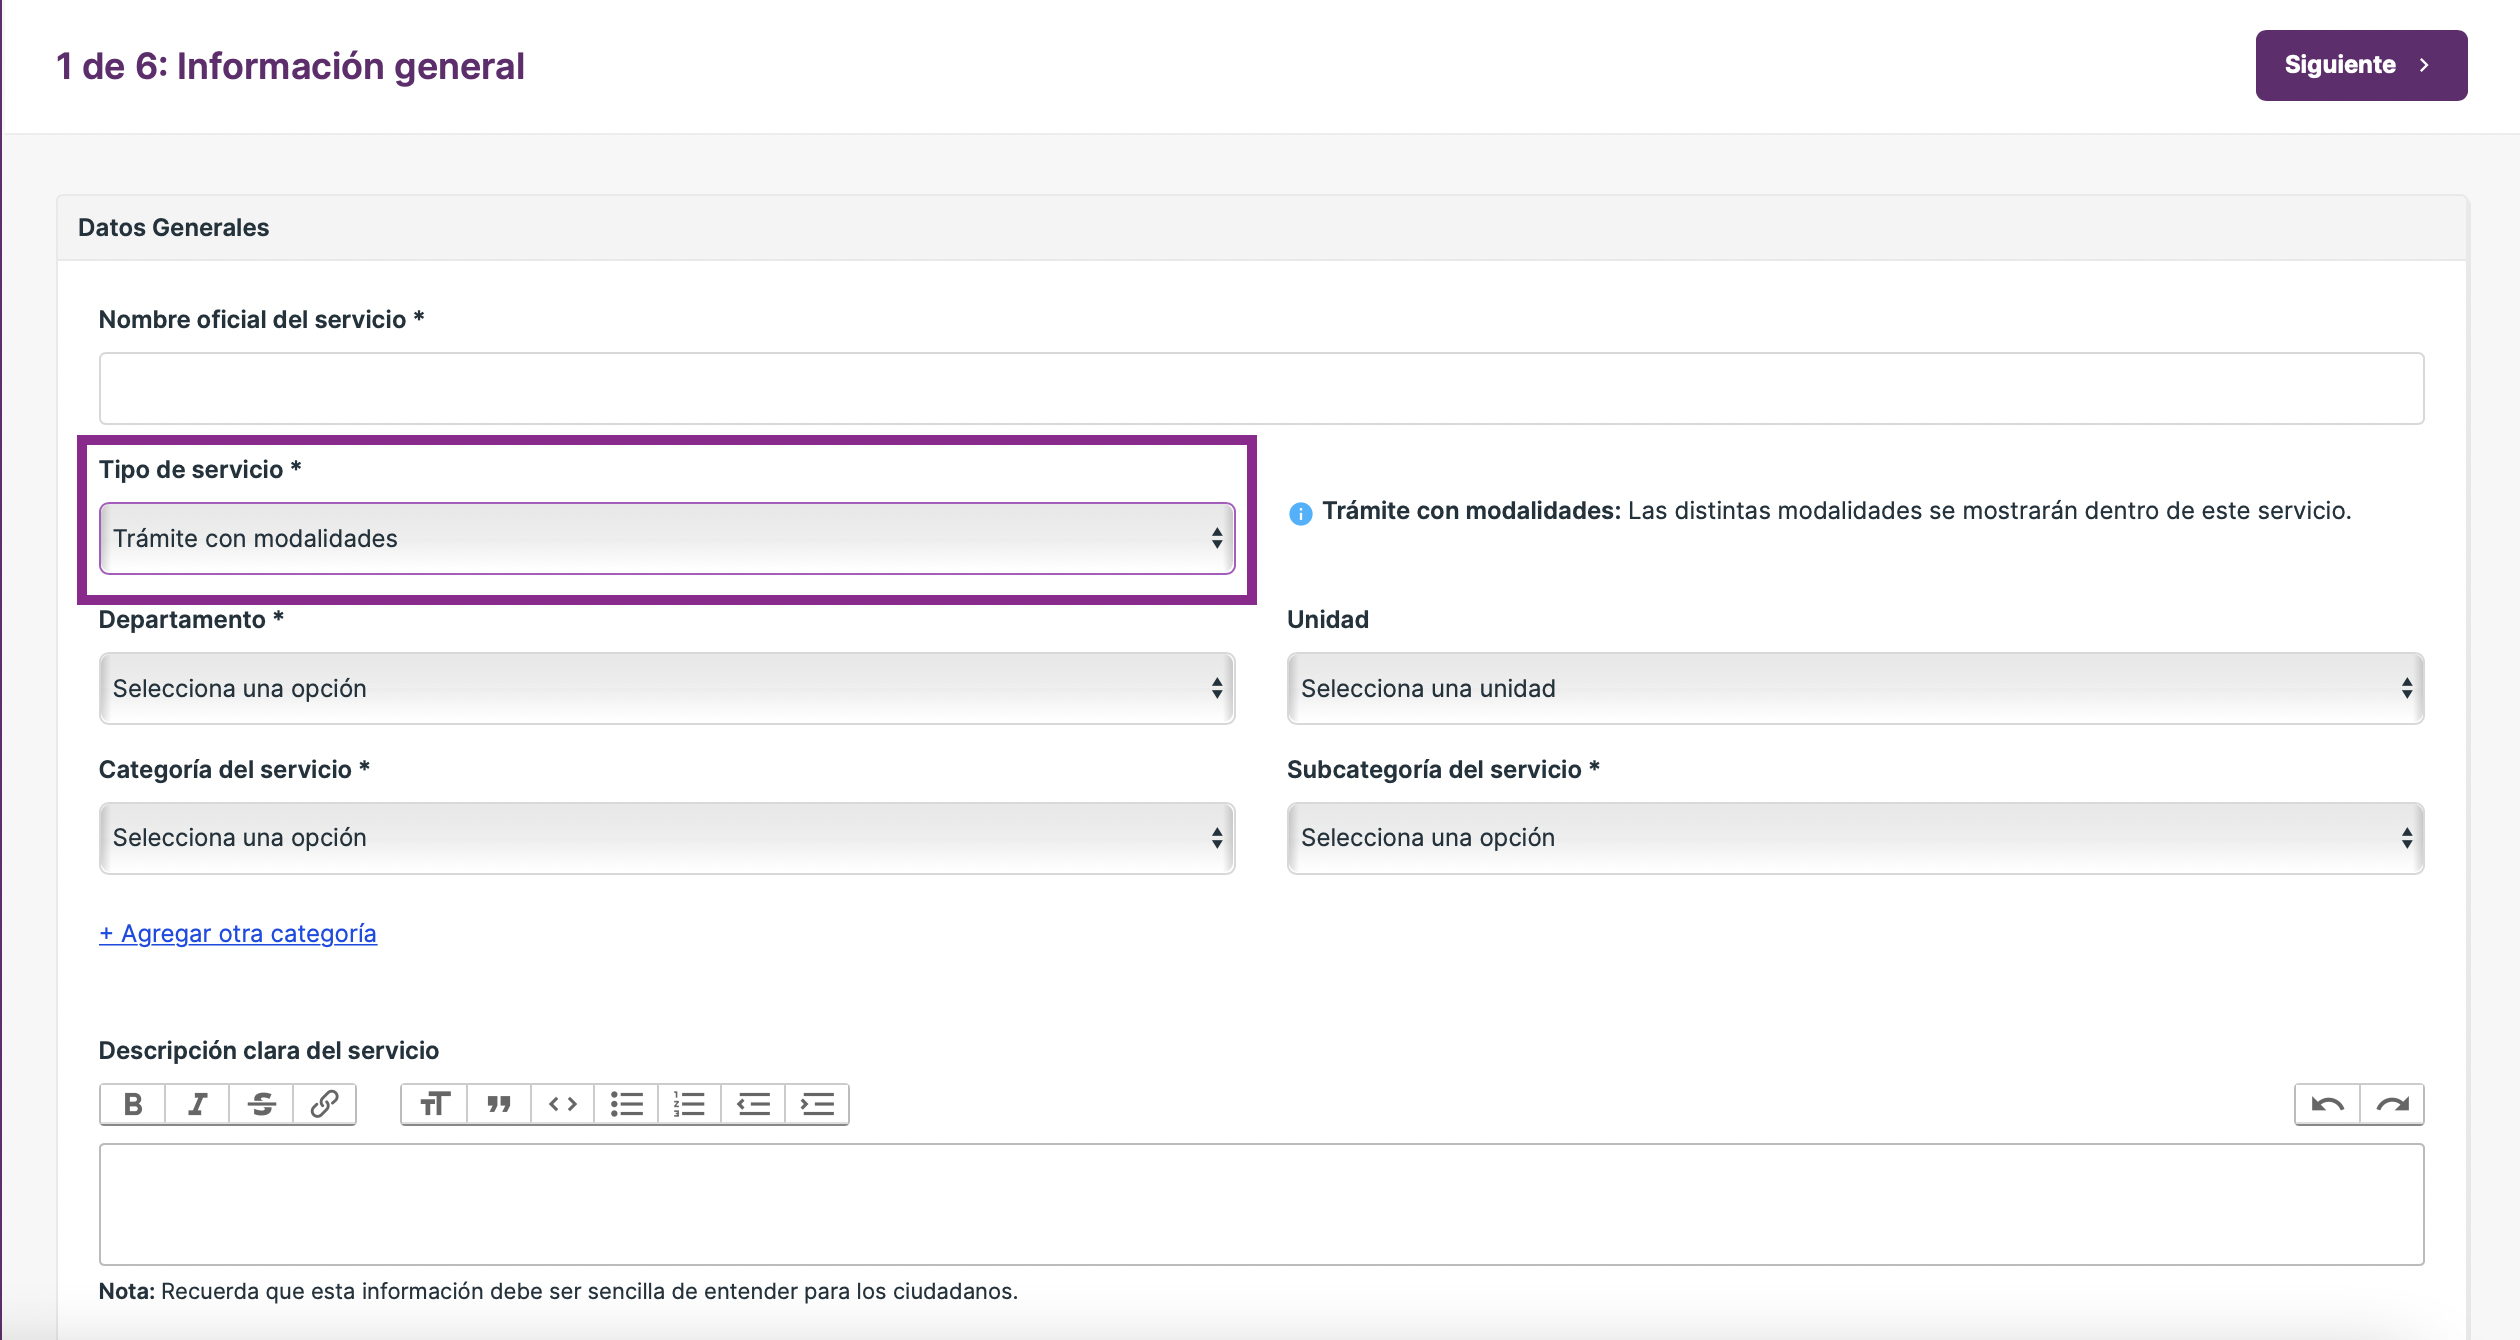Apply strikethrough formatting to description text
2520x1340 pixels.
point(261,1104)
